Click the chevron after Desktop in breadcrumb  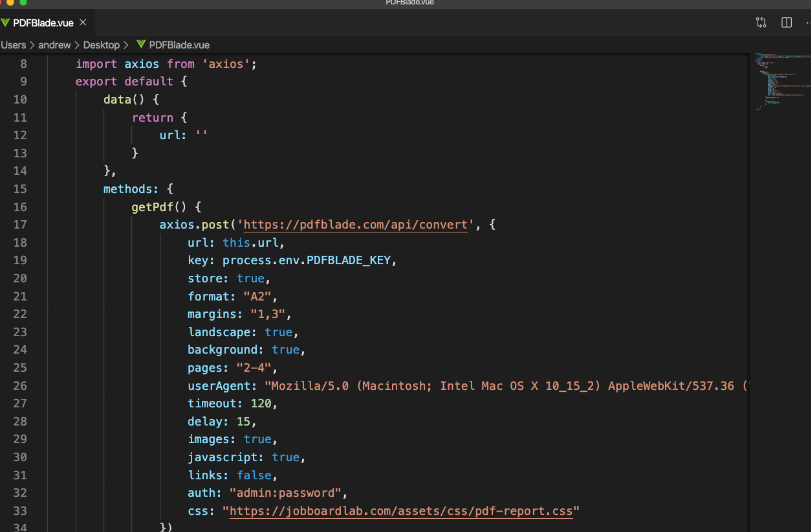point(126,45)
